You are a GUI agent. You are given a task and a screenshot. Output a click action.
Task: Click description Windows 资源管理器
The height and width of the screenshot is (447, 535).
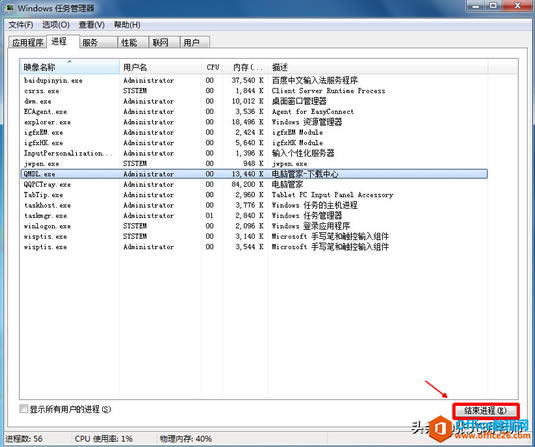pyautogui.click(x=307, y=122)
